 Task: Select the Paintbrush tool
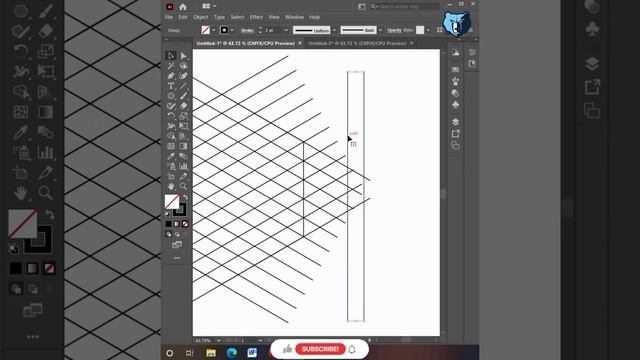click(x=183, y=96)
